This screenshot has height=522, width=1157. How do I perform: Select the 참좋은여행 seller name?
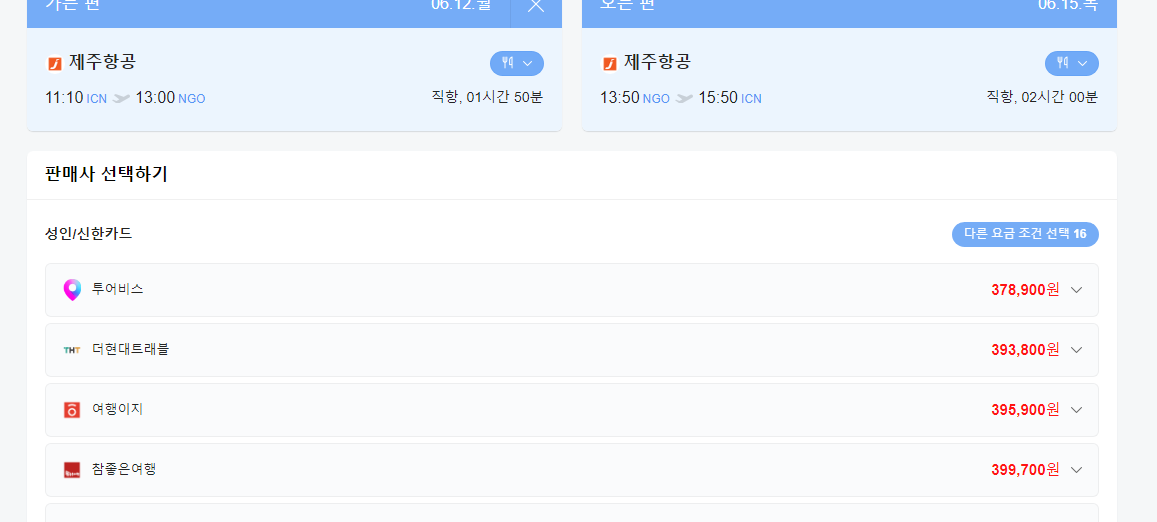coord(123,468)
